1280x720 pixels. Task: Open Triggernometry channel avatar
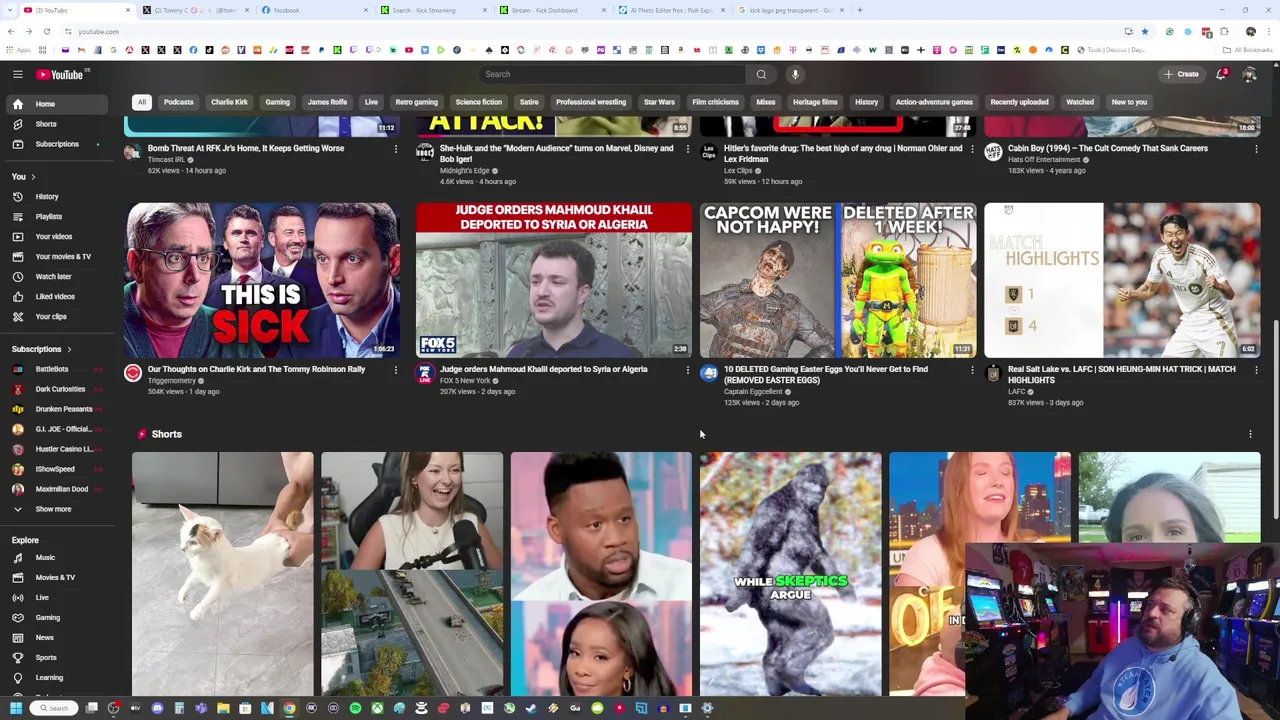click(x=133, y=373)
